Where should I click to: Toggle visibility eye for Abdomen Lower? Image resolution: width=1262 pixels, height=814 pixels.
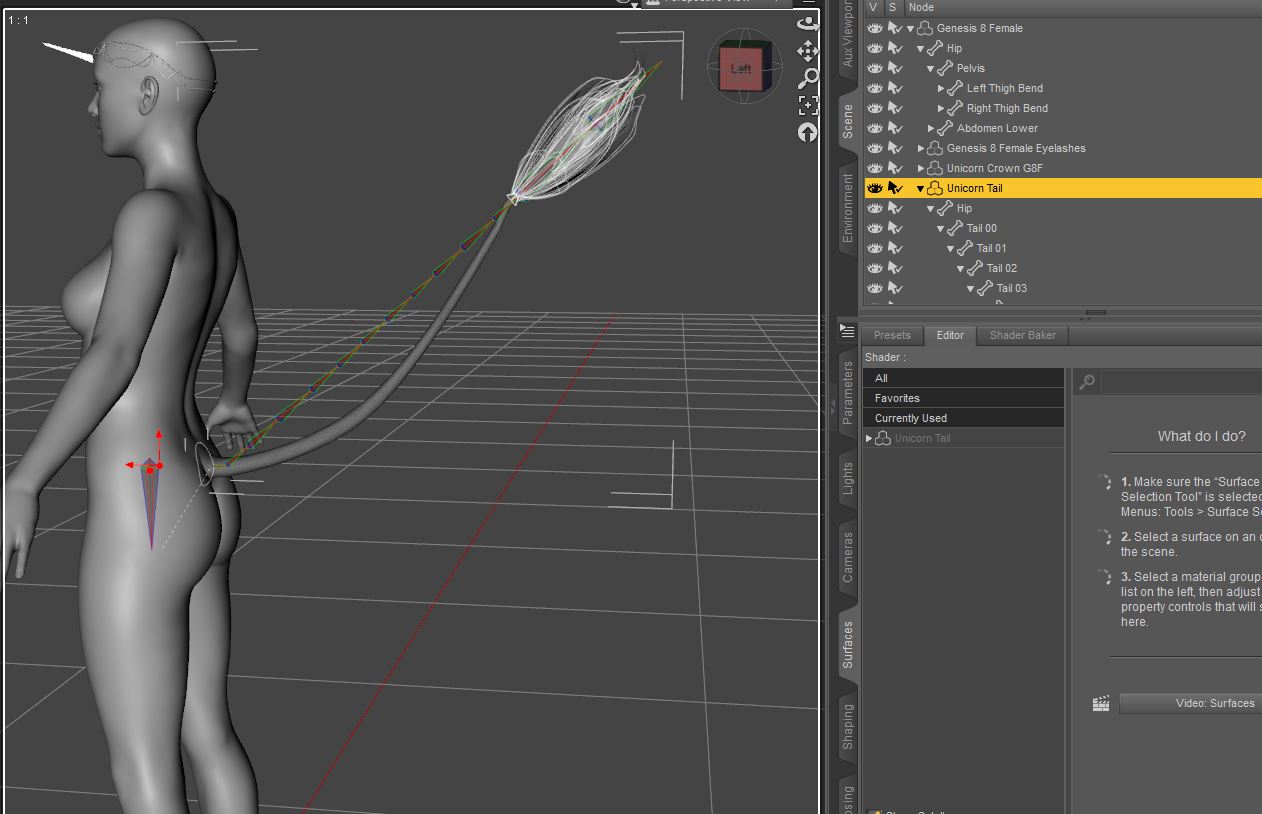click(x=875, y=128)
